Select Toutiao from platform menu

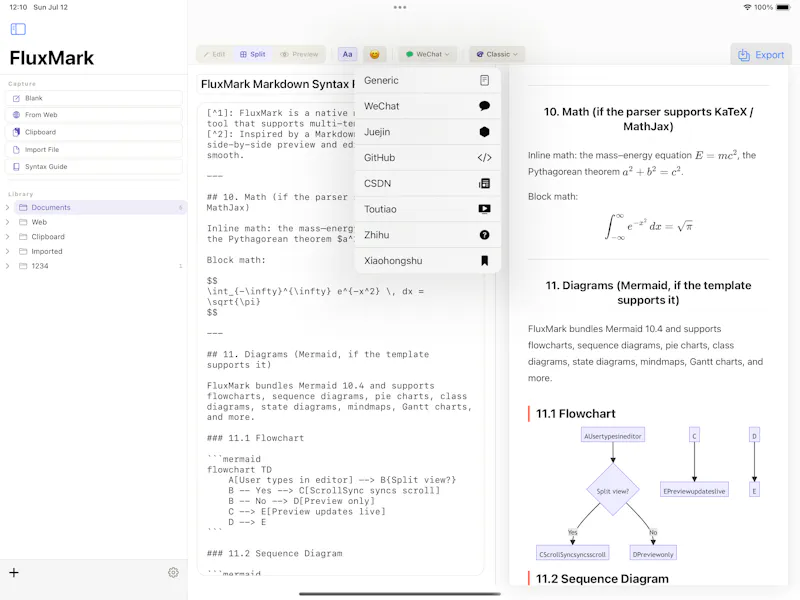click(x=427, y=209)
